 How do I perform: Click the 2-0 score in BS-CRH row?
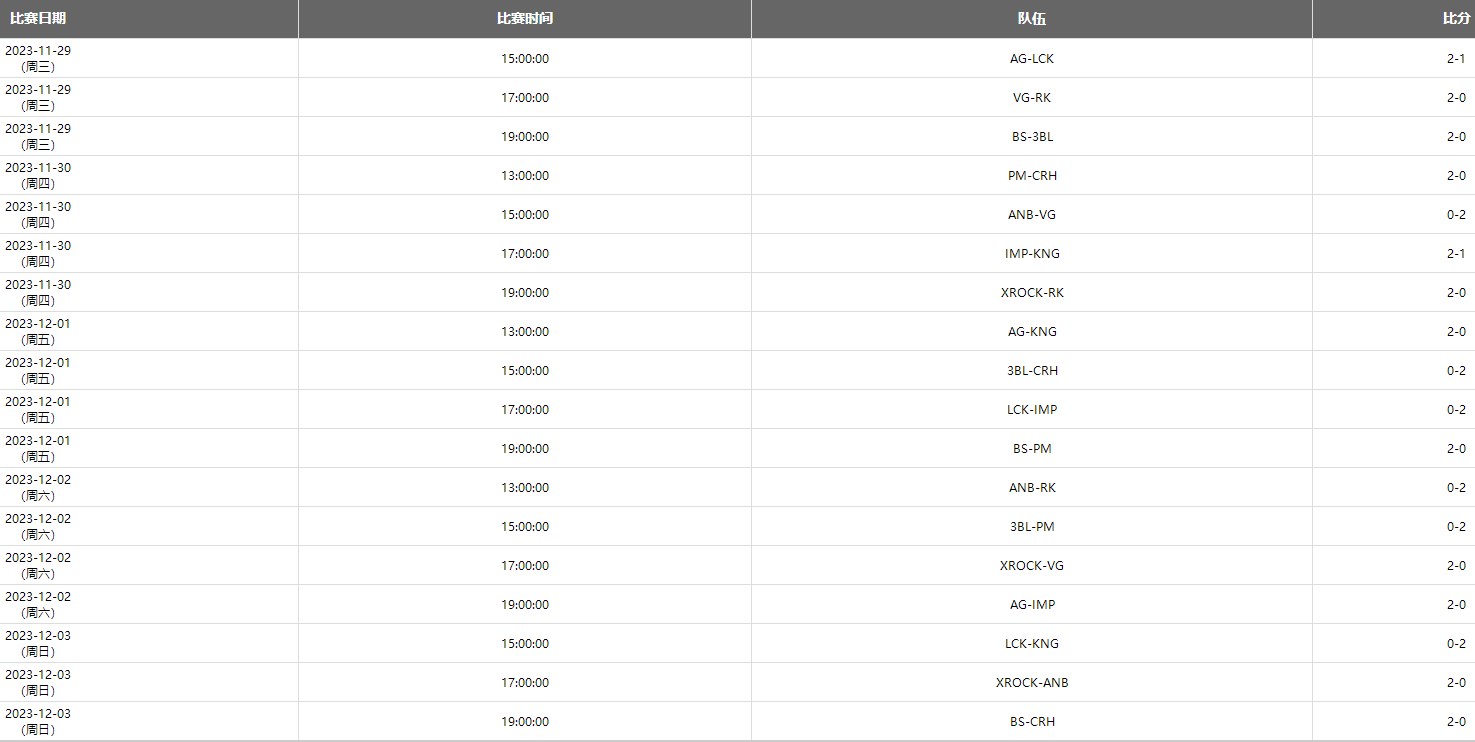pyautogui.click(x=1456, y=721)
